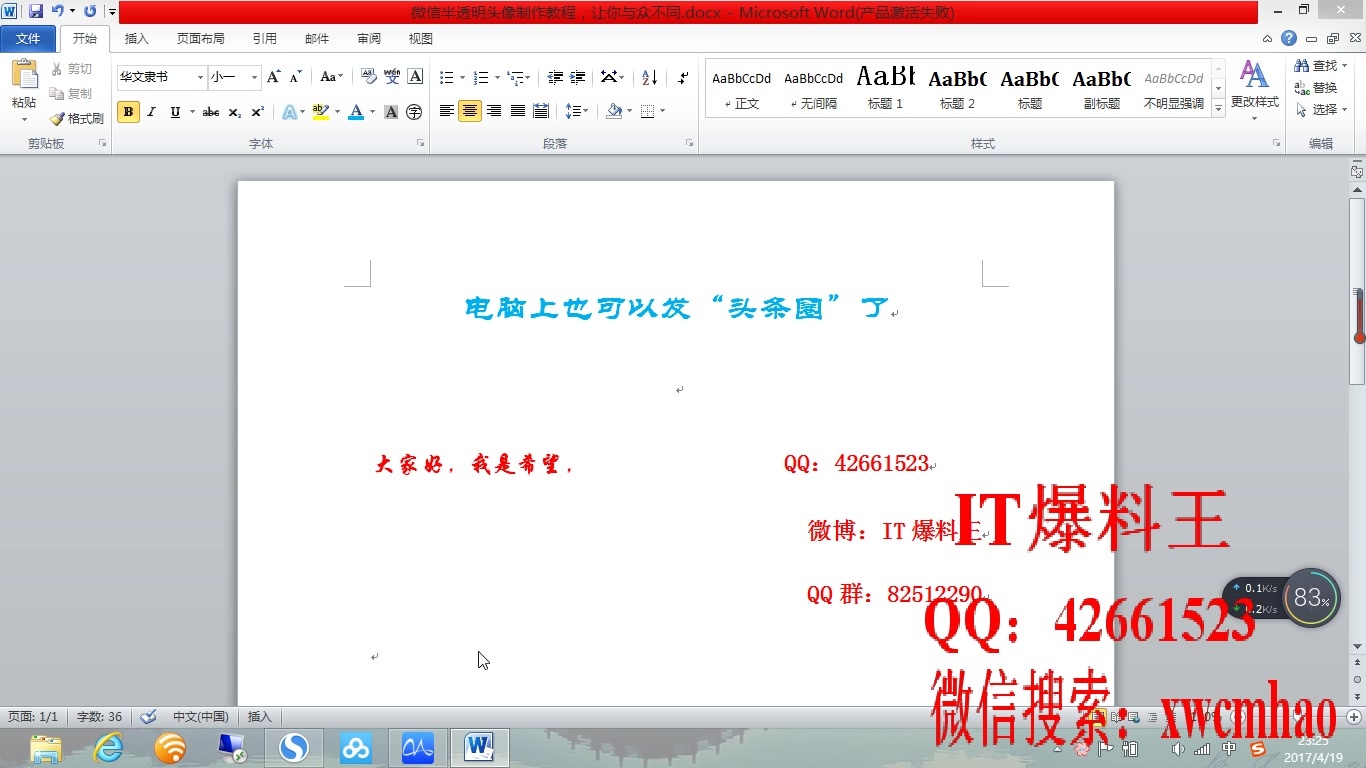The image size is (1366, 768).
Task: Sort text with the A-Z icon
Action: pos(649,77)
